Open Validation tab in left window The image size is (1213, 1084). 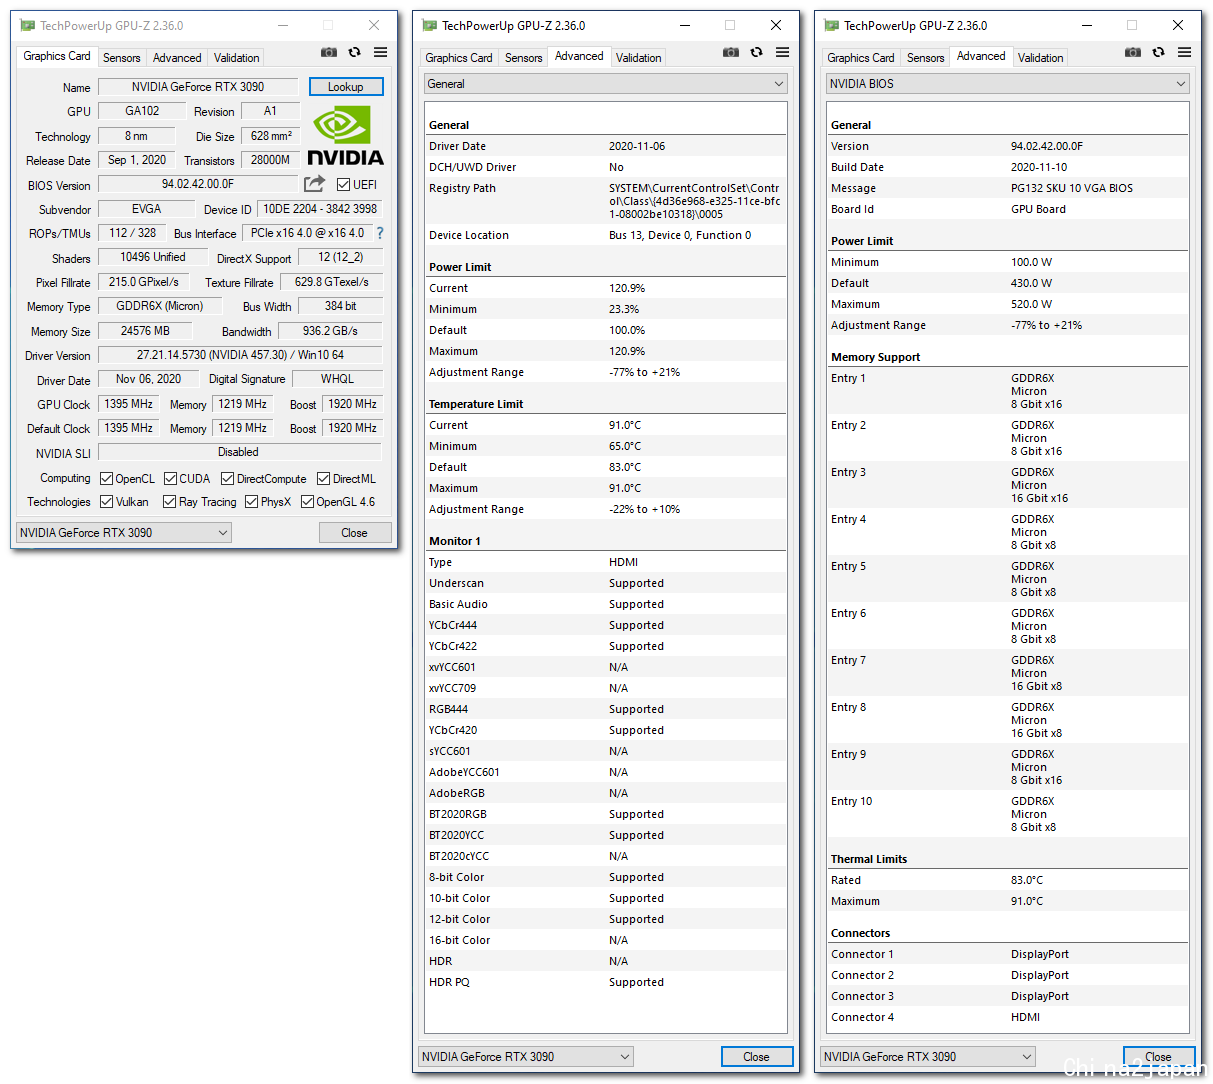click(237, 58)
